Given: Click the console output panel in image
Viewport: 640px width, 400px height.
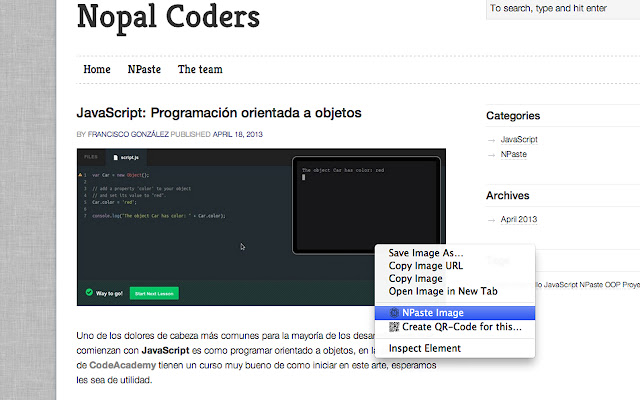Looking at the screenshot, I should coord(367,205).
